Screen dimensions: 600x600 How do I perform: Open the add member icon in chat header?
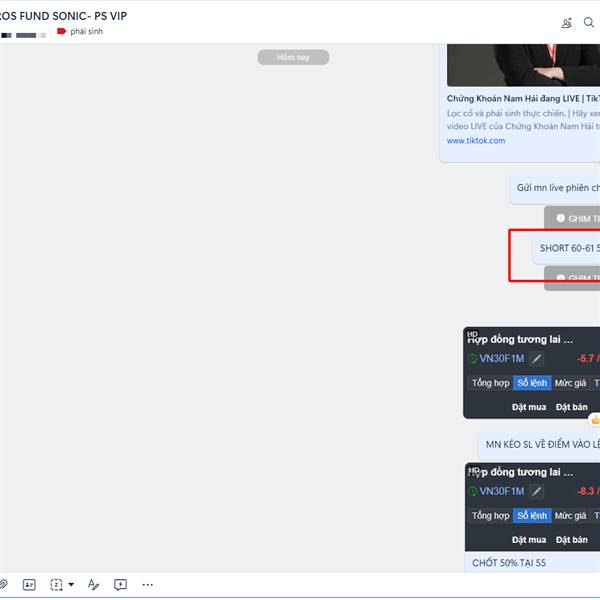click(567, 23)
